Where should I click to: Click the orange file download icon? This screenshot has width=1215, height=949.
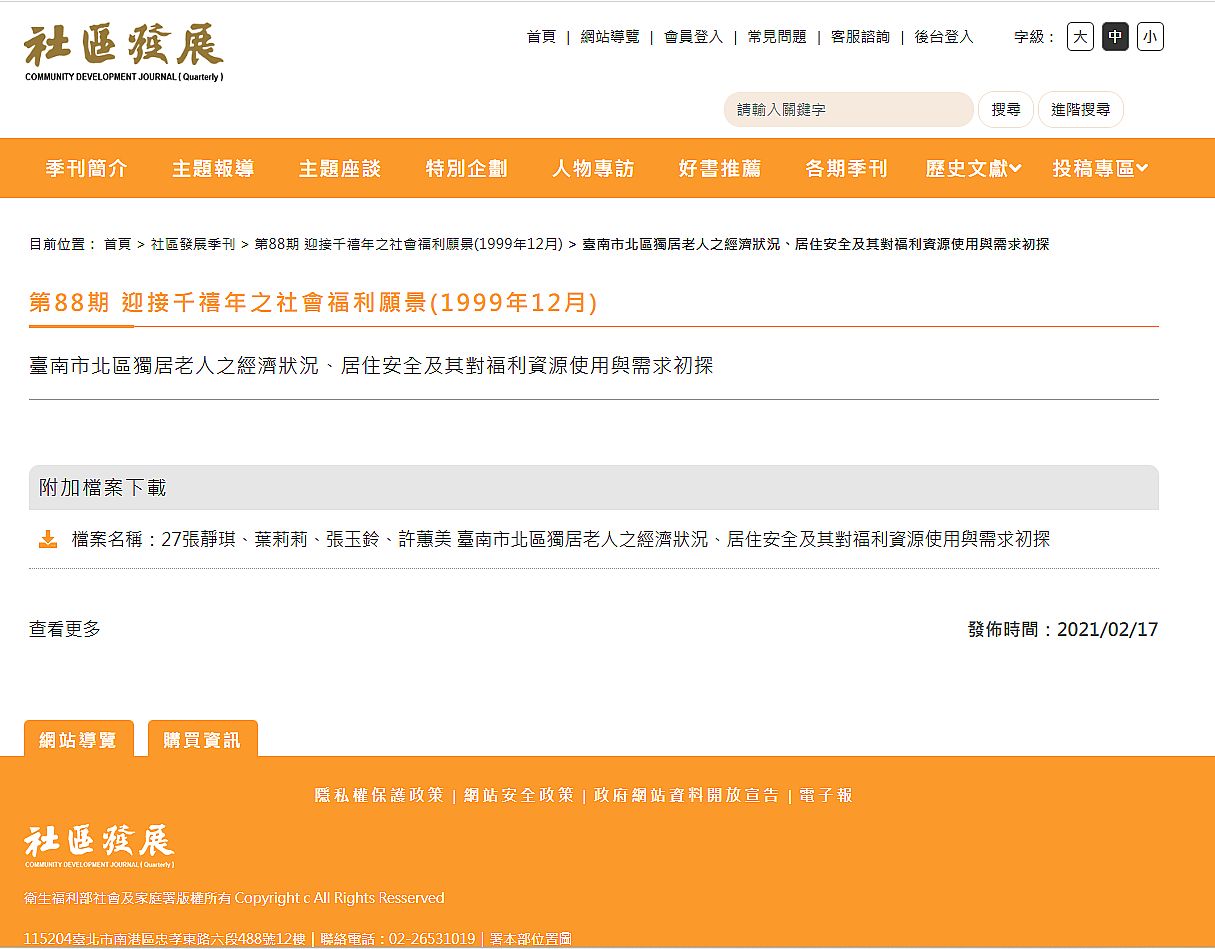48,540
